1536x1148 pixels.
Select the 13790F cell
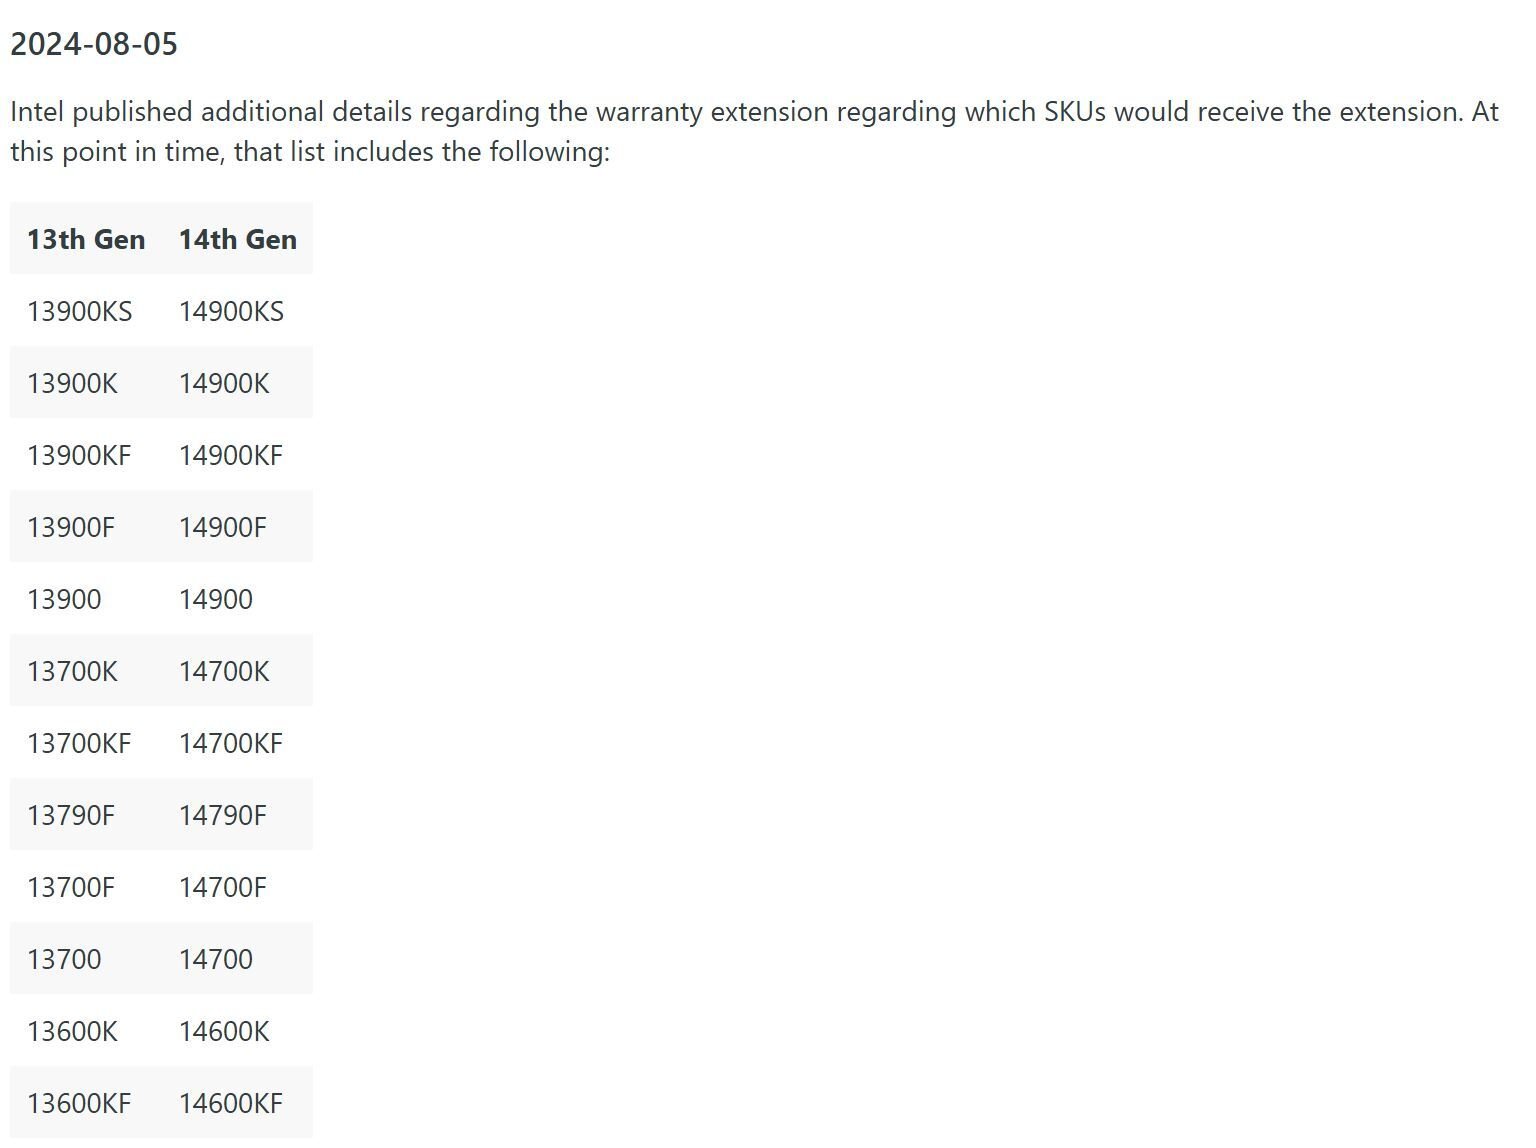pyautogui.click(x=71, y=815)
